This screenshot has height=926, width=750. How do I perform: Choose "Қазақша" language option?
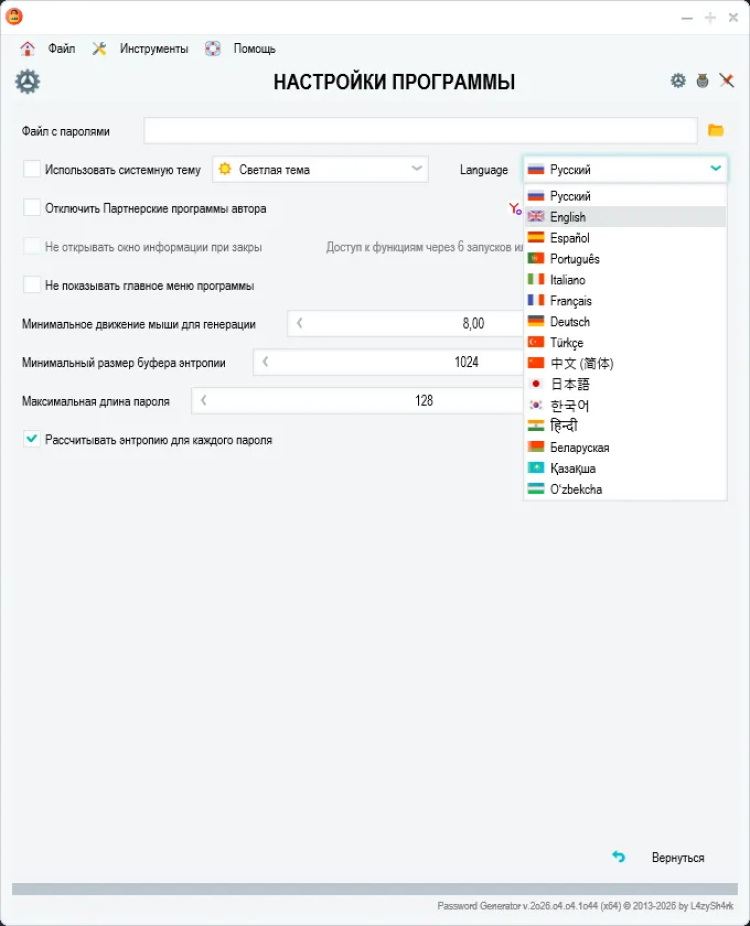click(573, 468)
